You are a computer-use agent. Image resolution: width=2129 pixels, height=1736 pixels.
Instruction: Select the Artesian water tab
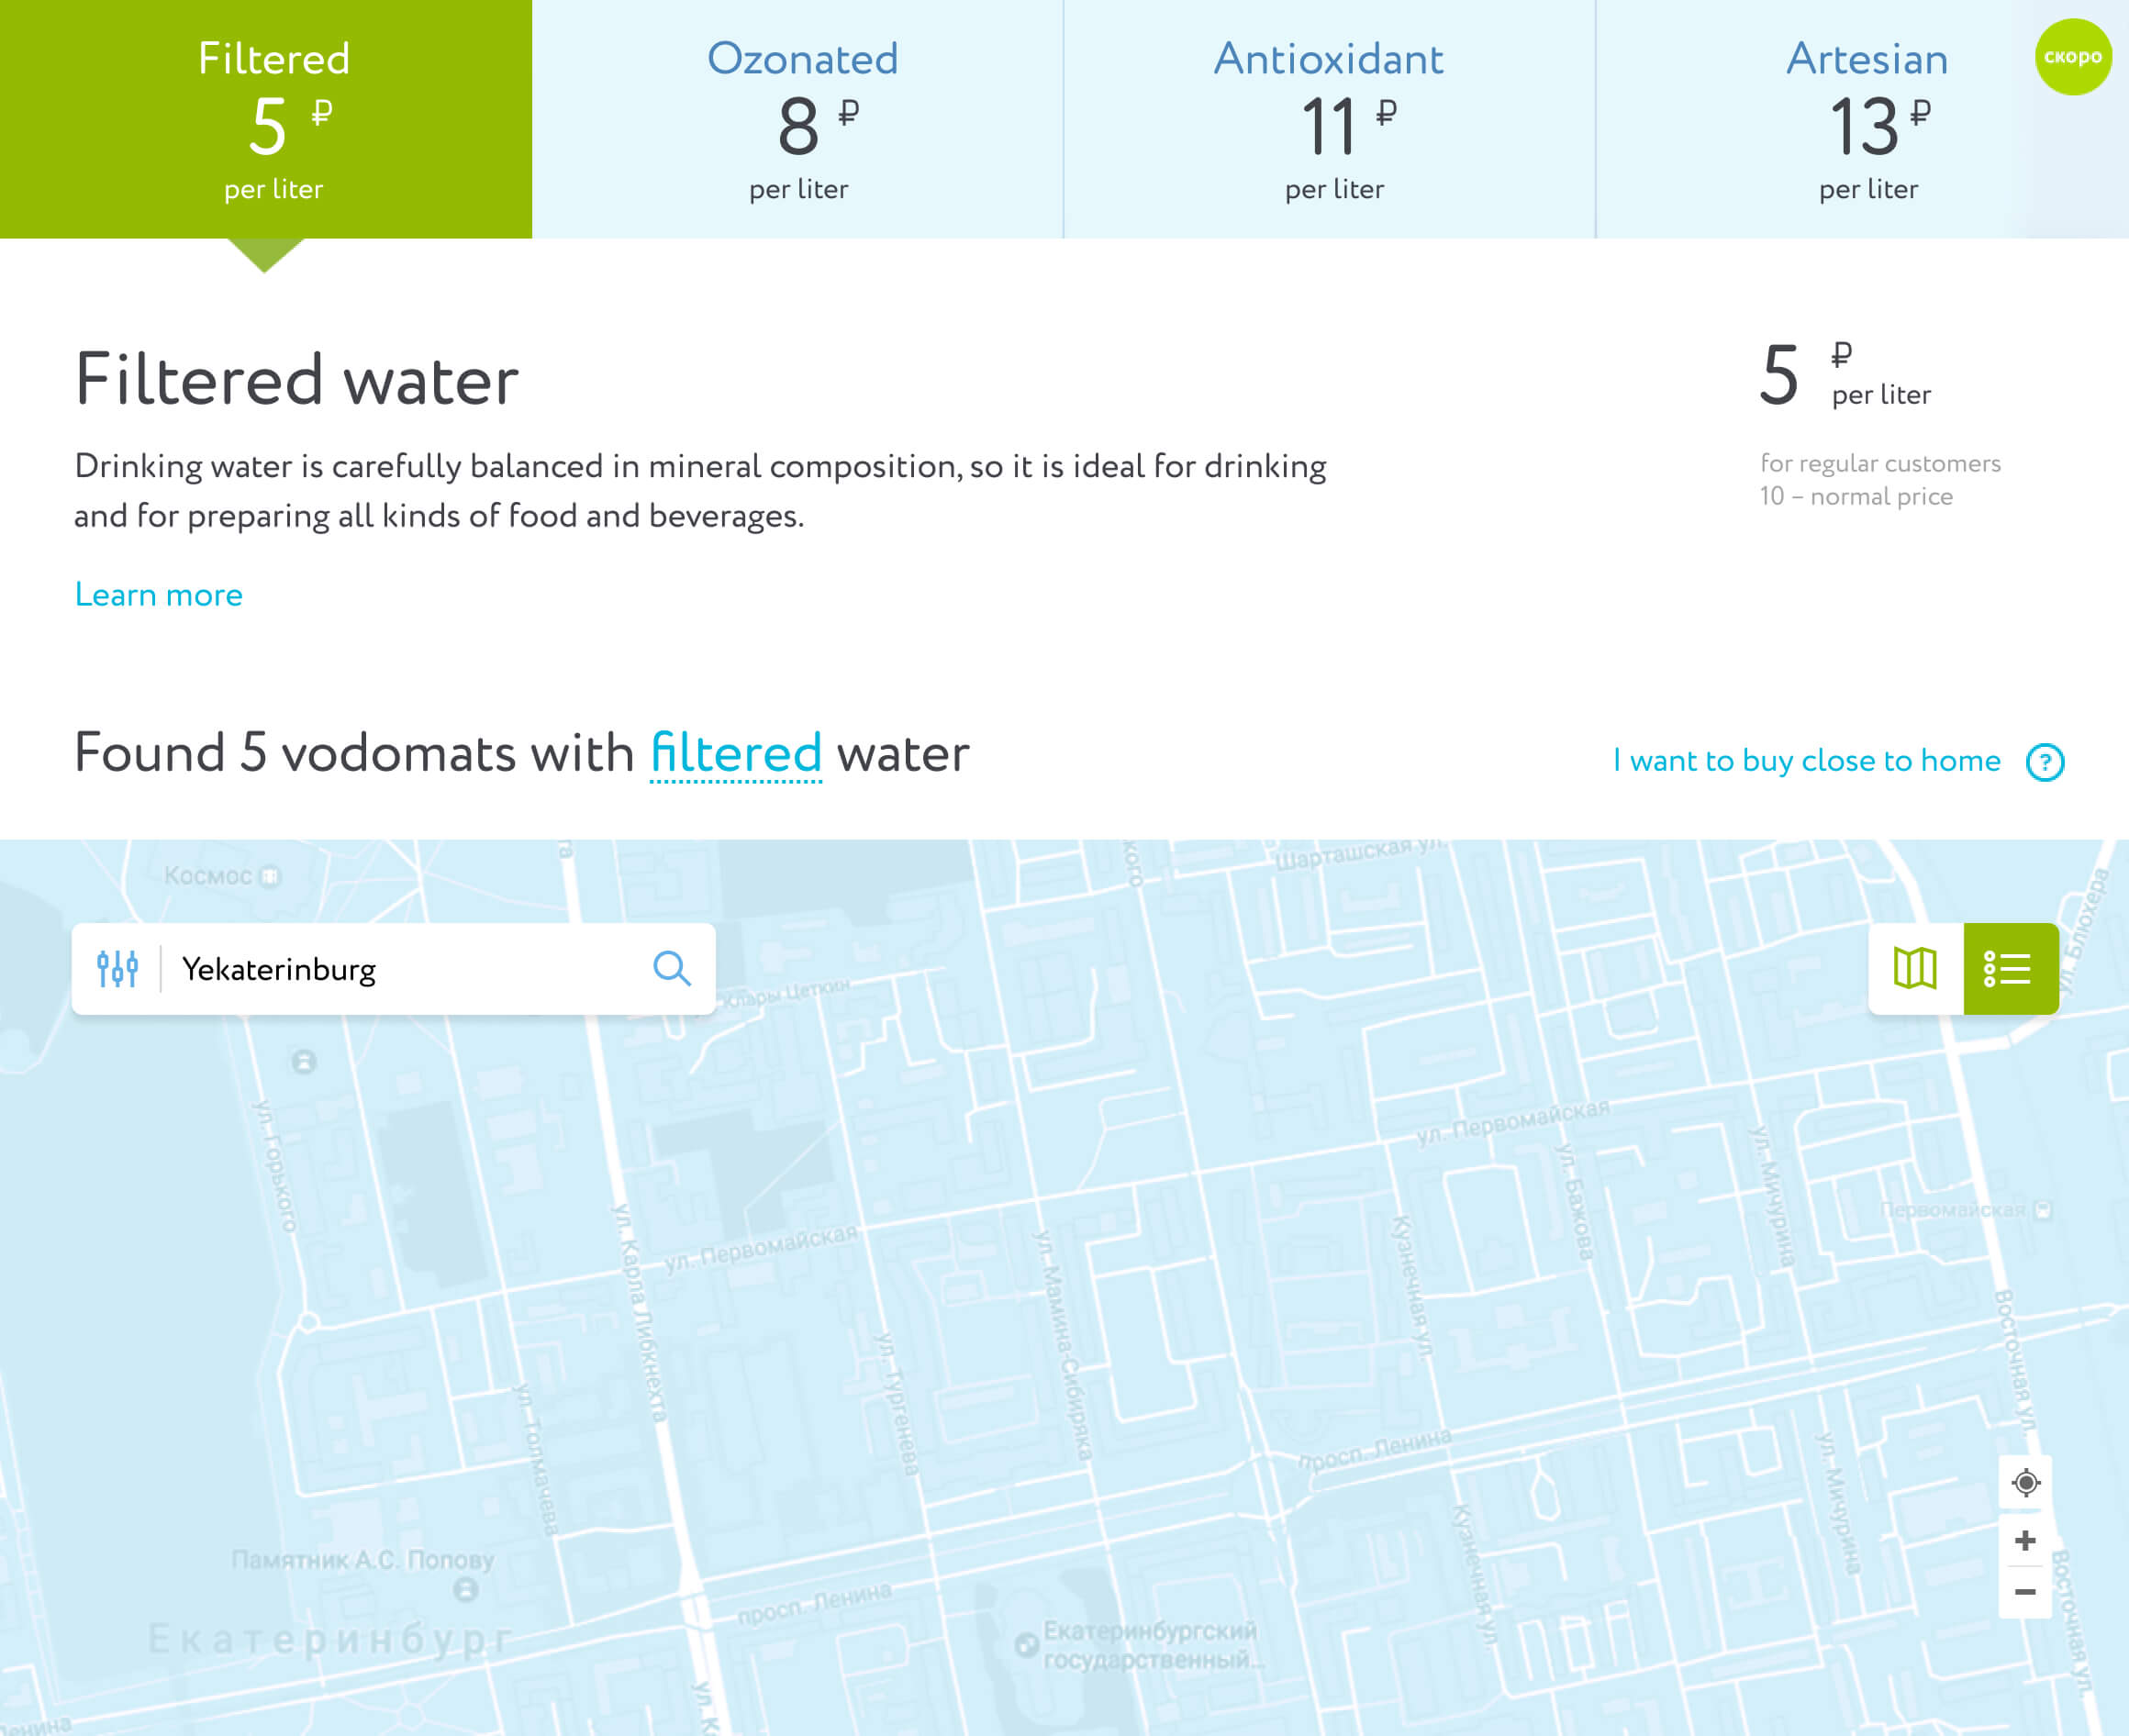(x=1862, y=119)
